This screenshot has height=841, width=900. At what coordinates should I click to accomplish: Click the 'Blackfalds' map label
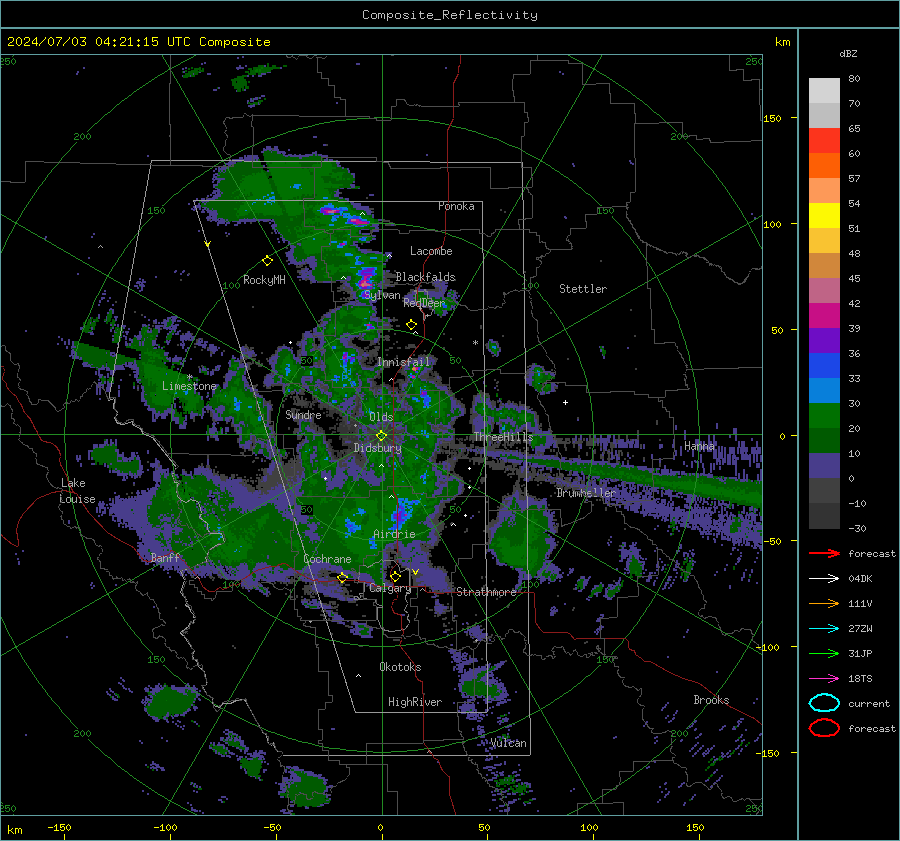(x=425, y=277)
